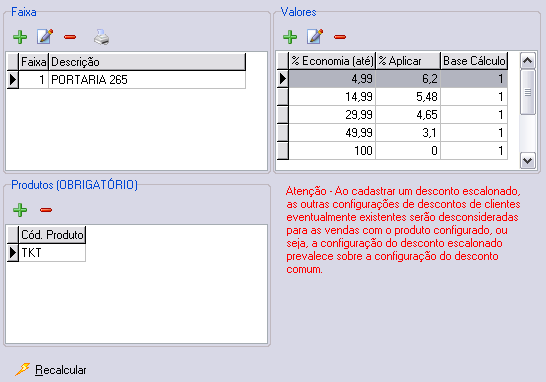Image resolution: width=546 pixels, height=382 pixels.
Task: Add a new entry in Valores
Action: (x=290, y=37)
